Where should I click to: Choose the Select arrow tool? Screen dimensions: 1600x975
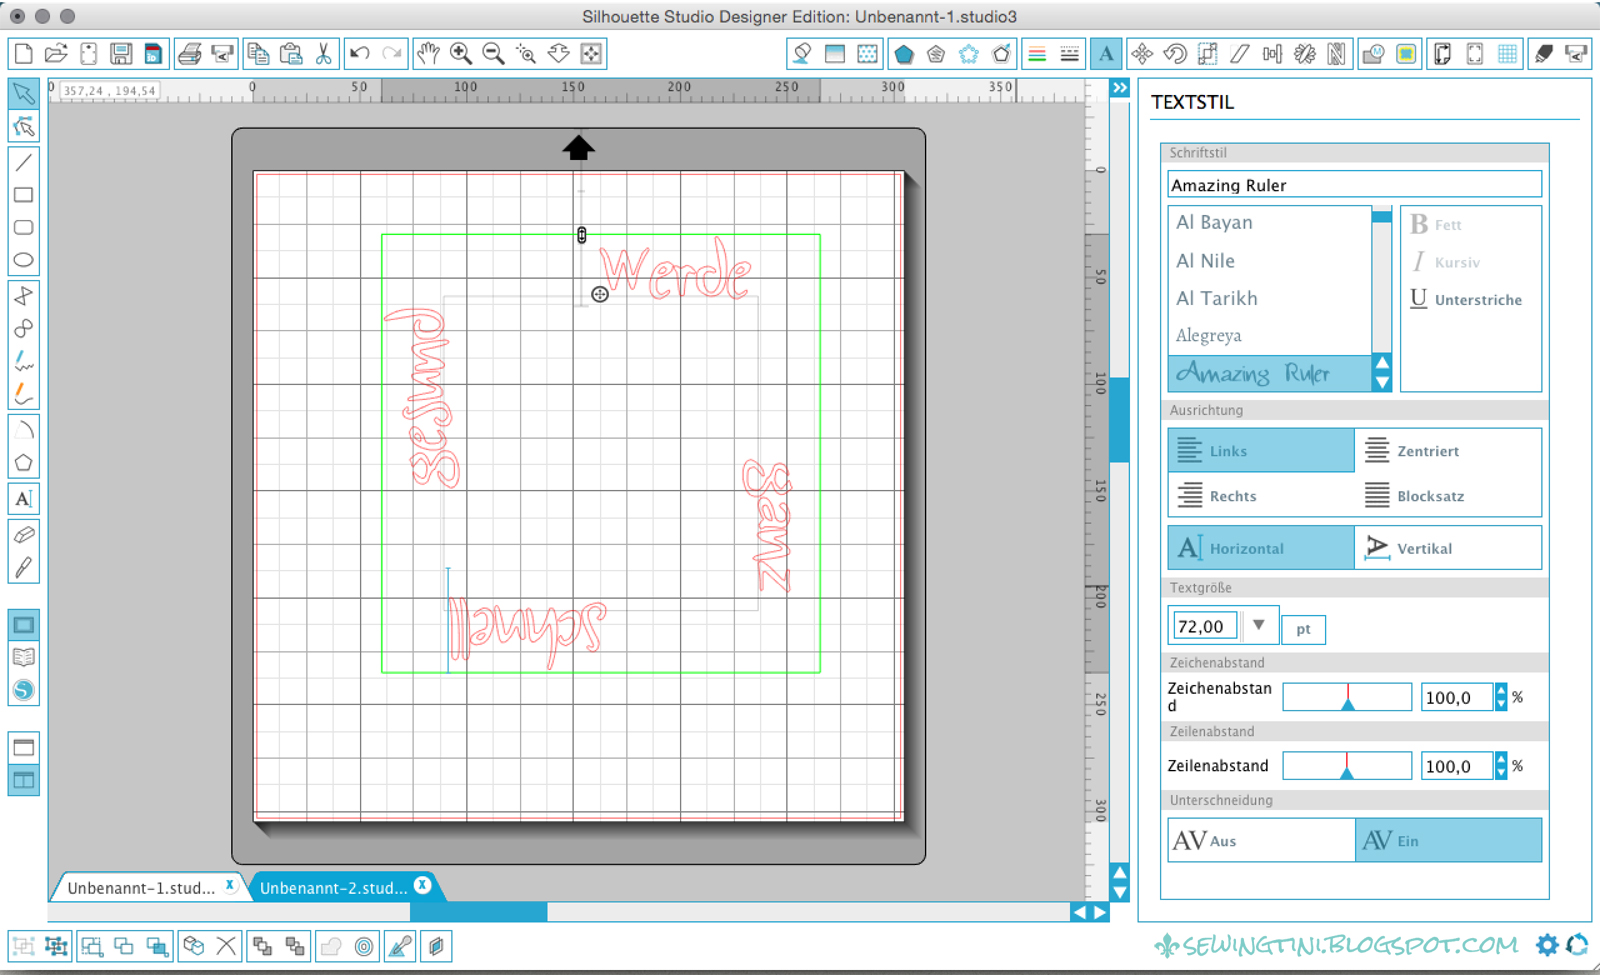point(24,94)
